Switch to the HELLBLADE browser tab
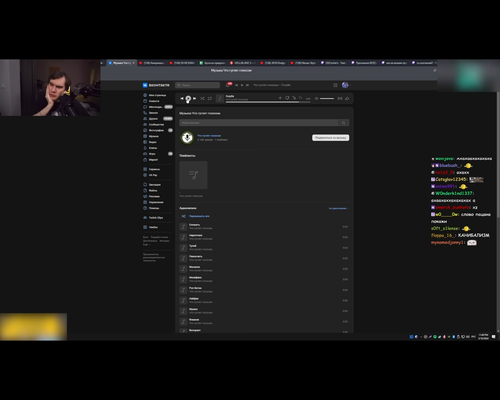This screenshot has height=400, width=500. (x=242, y=63)
